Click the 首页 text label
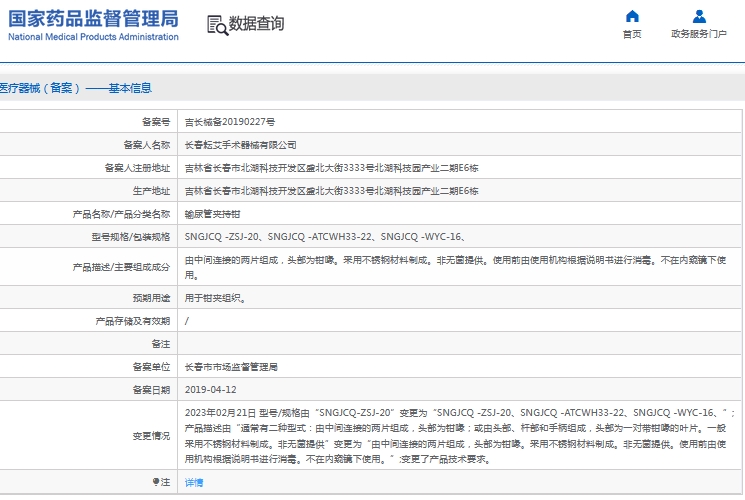The width and height of the screenshot is (745, 500). (632, 34)
